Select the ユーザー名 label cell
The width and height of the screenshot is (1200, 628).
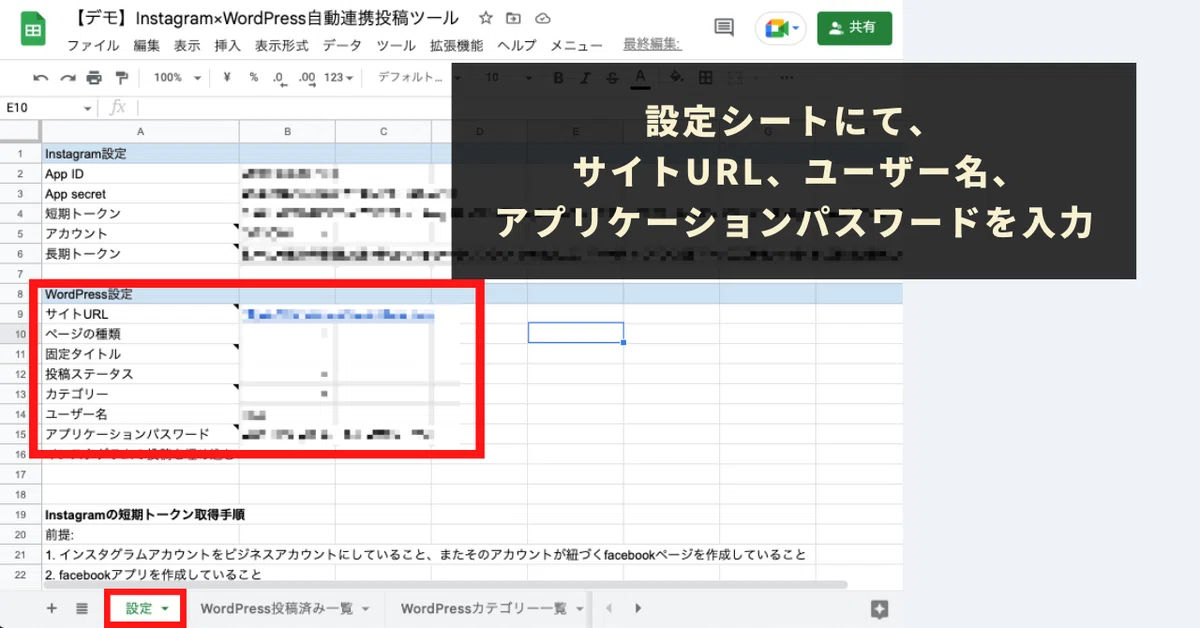point(140,414)
